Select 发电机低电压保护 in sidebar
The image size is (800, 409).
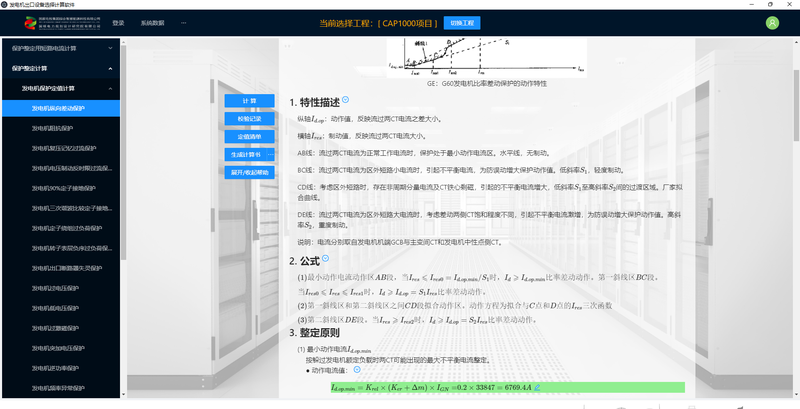pos(61,308)
